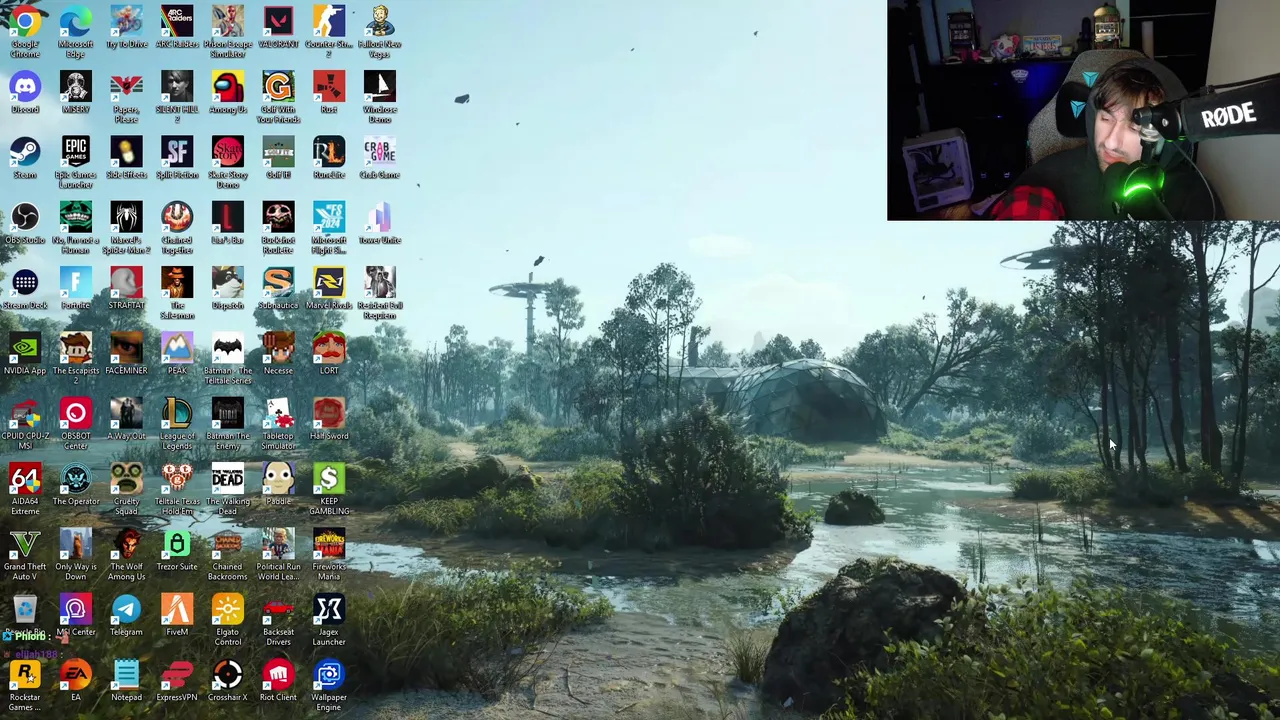Select The Escapists 2 icon
This screenshot has width=1280, height=720.
(x=76, y=359)
